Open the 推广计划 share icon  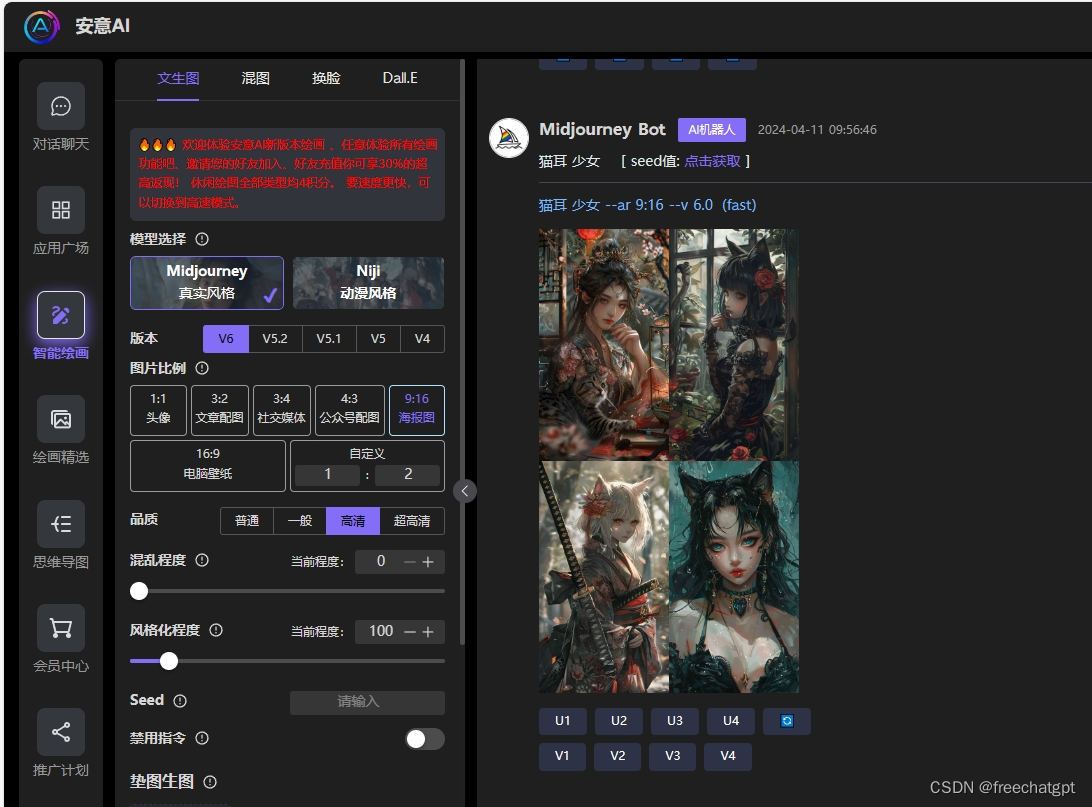coord(61,732)
